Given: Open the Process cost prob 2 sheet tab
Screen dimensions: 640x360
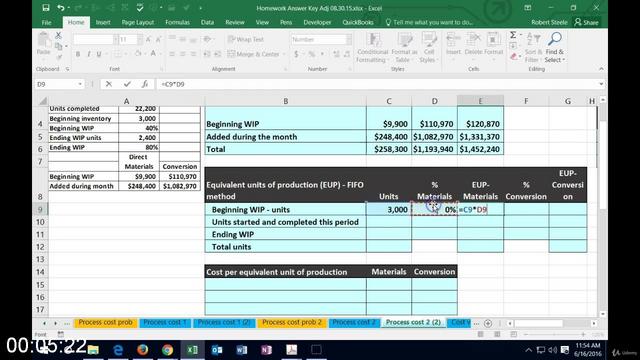Looking at the screenshot, I should pyautogui.click(x=292, y=322).
